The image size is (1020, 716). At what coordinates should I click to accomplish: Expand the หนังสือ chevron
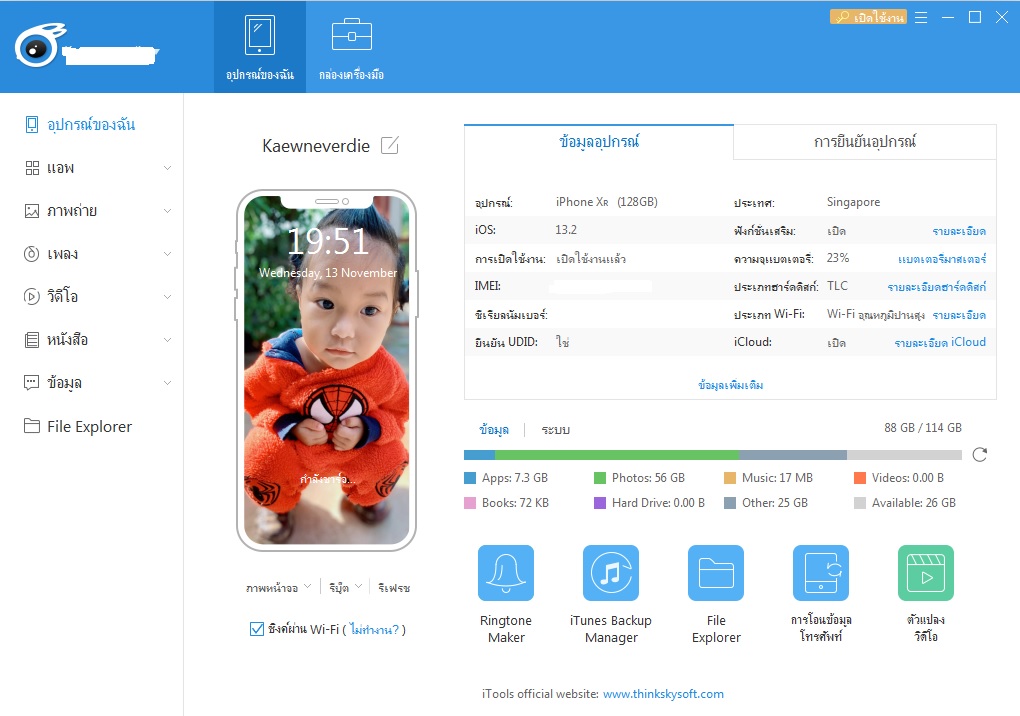tap(167, 339)
